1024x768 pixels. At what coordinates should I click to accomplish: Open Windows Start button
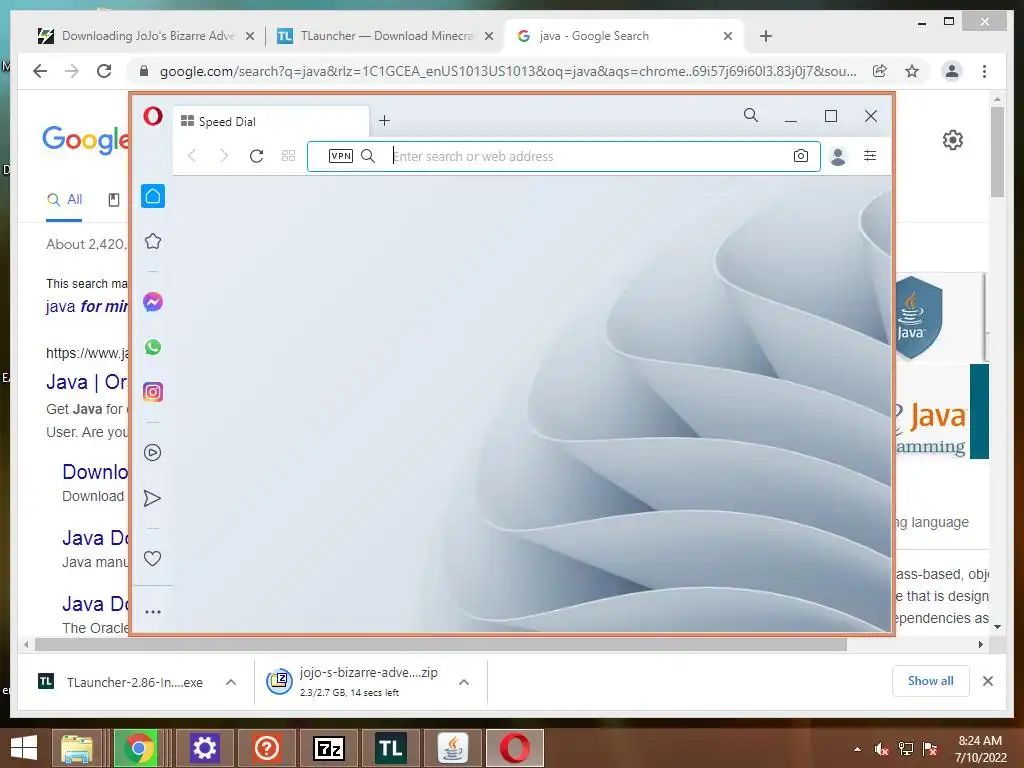24,748
